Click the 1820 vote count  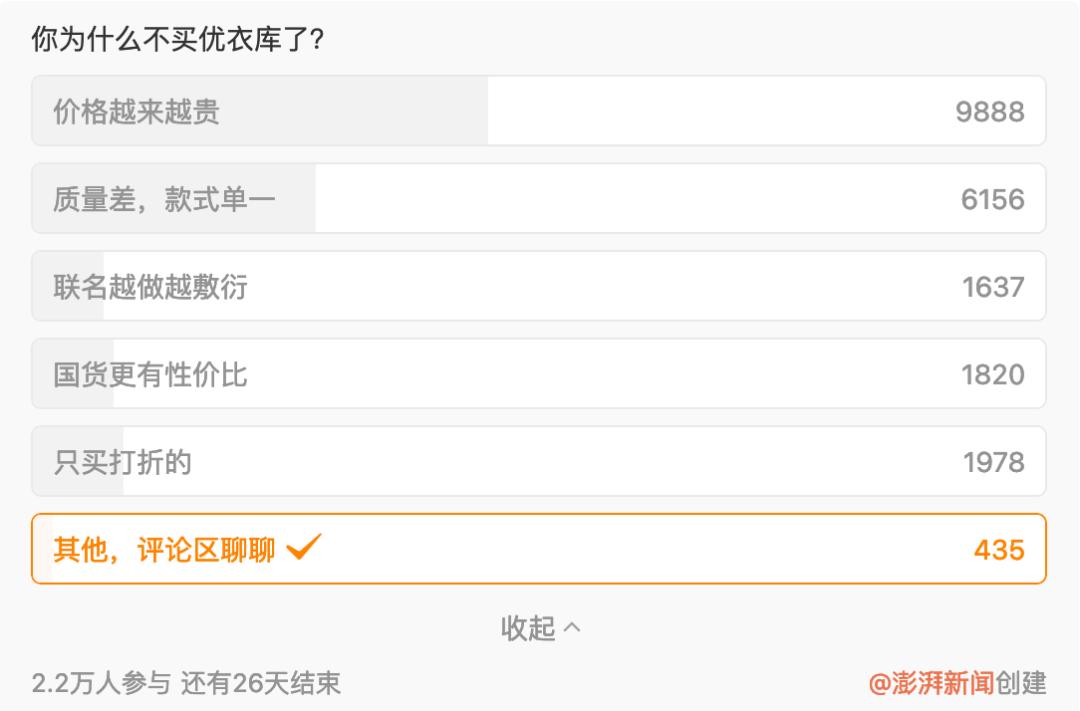993,376
